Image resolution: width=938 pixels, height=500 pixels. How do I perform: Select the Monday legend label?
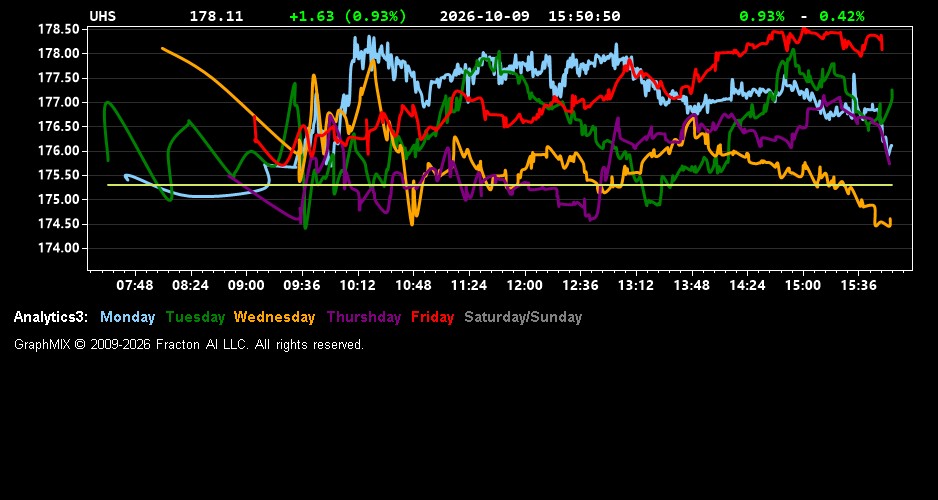click(127, 318)
